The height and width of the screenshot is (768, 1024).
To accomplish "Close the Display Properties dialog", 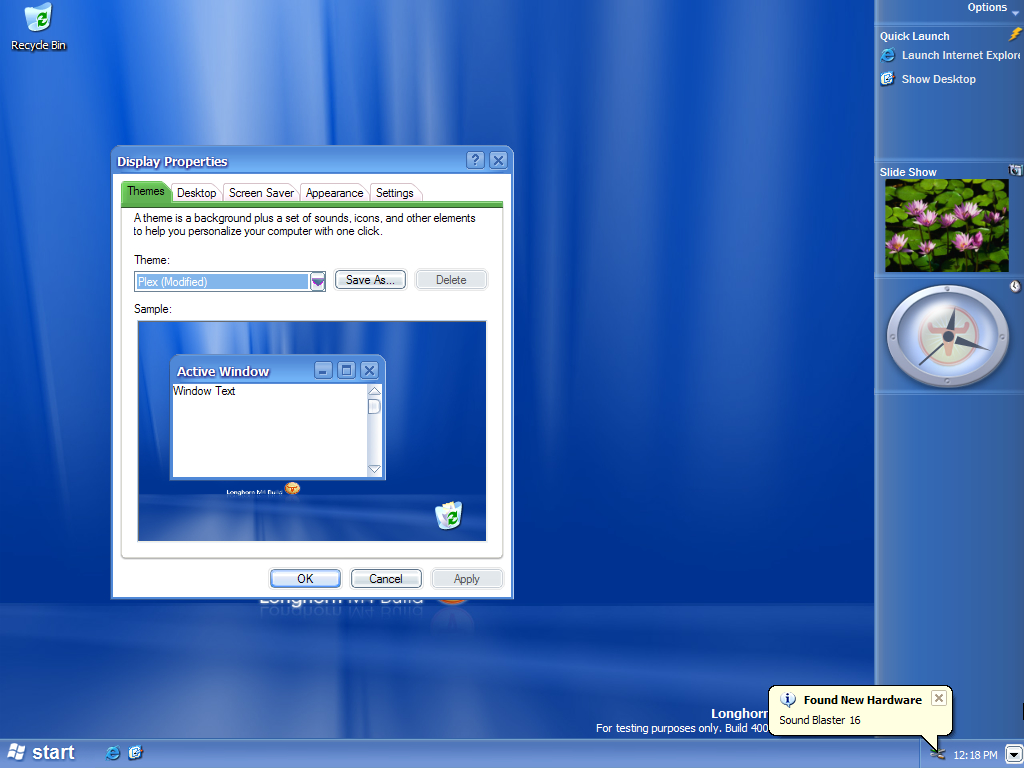I will tap(498, 160).
